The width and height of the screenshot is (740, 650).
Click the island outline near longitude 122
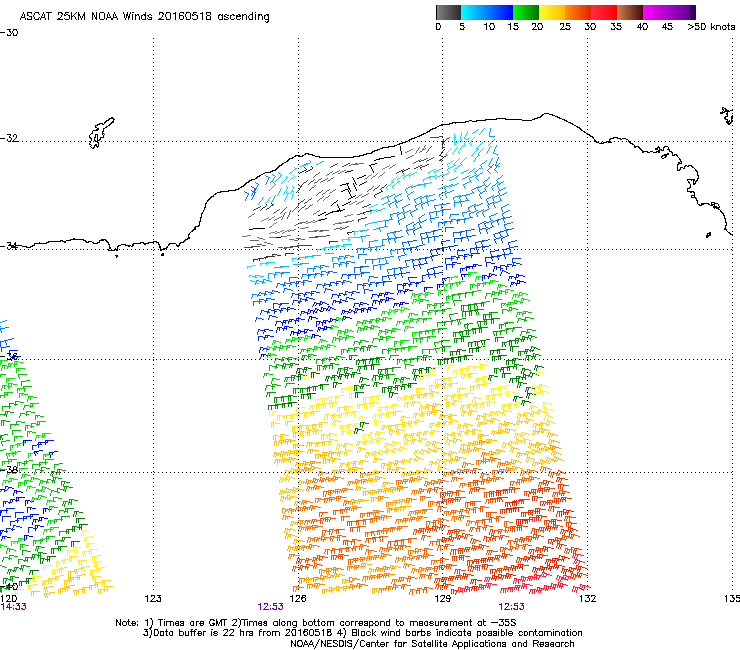tap(101, 133)
